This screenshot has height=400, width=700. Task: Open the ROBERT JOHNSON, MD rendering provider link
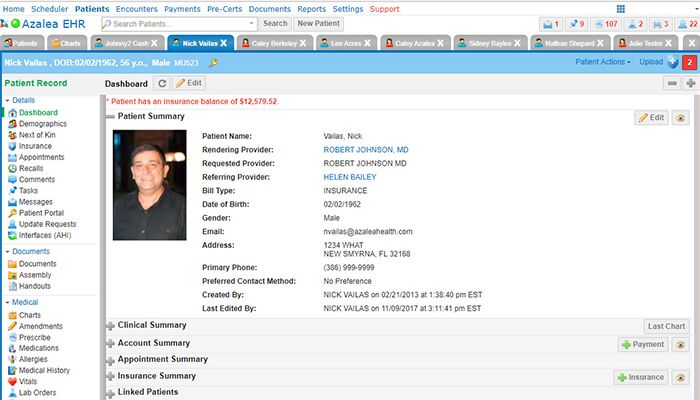(x=365, y=149)
